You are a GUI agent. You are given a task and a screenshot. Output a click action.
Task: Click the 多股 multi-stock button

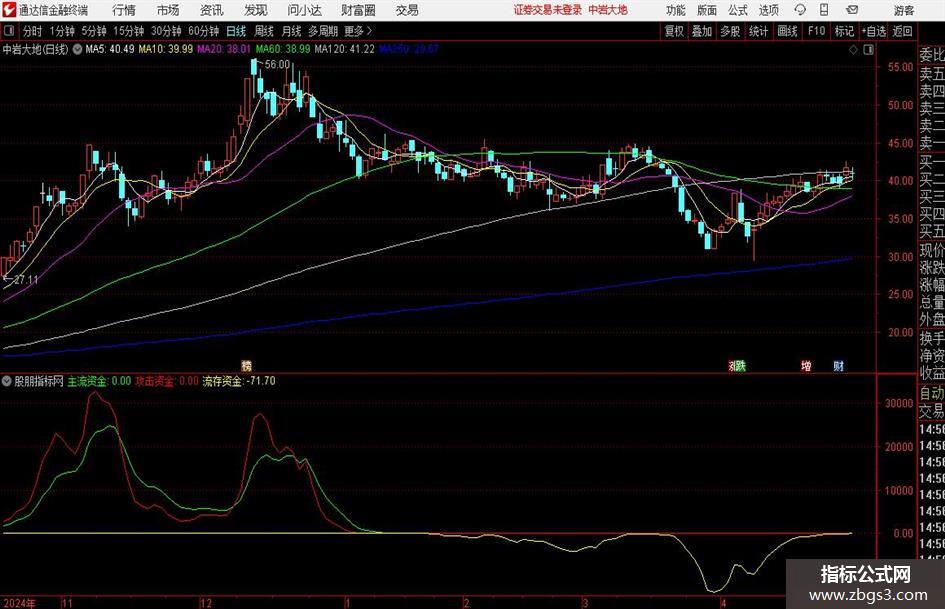(730, 31)
